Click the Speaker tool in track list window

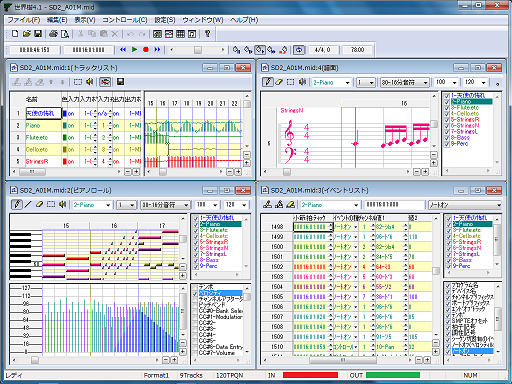click(x=89, y=82)
